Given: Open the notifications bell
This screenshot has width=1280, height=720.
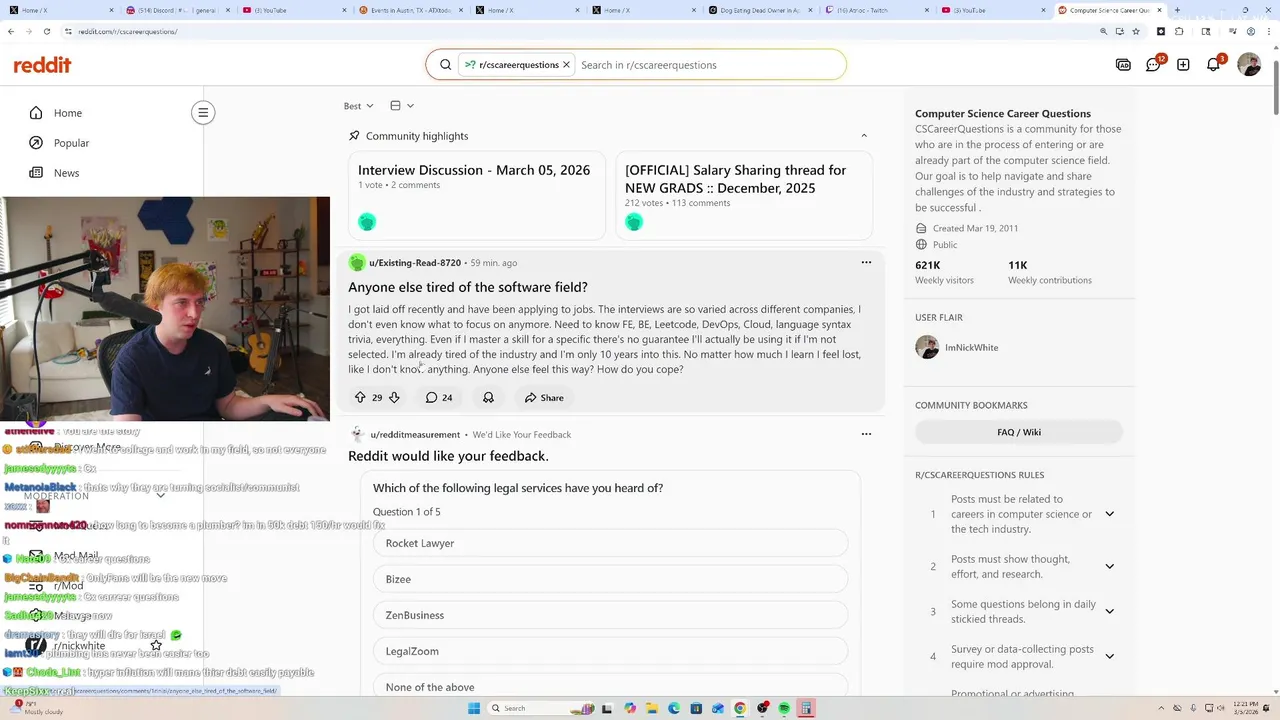Looking at the screenshot, I should pos(1213,65).
